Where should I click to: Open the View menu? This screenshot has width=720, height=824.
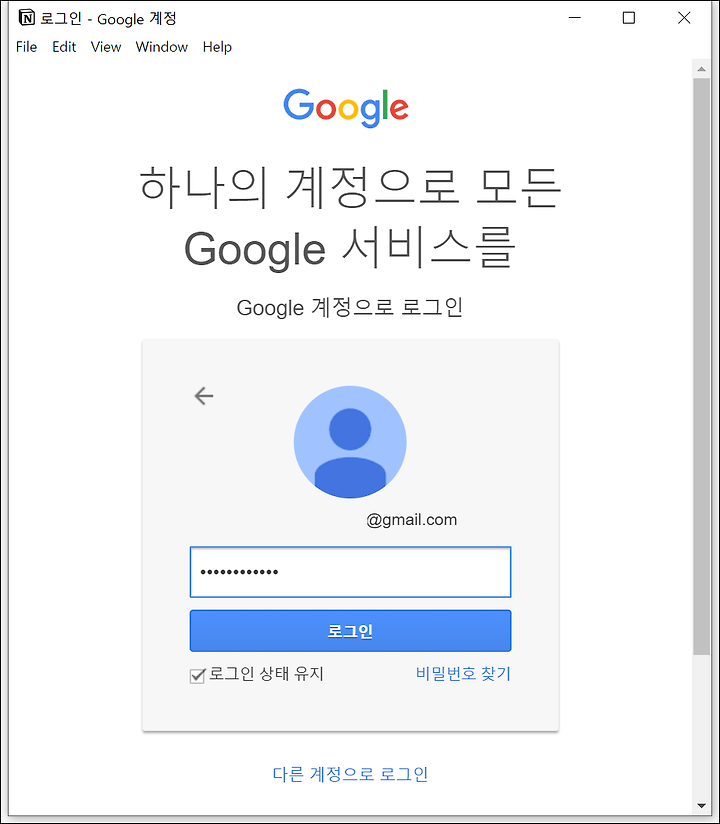point(106,47)
